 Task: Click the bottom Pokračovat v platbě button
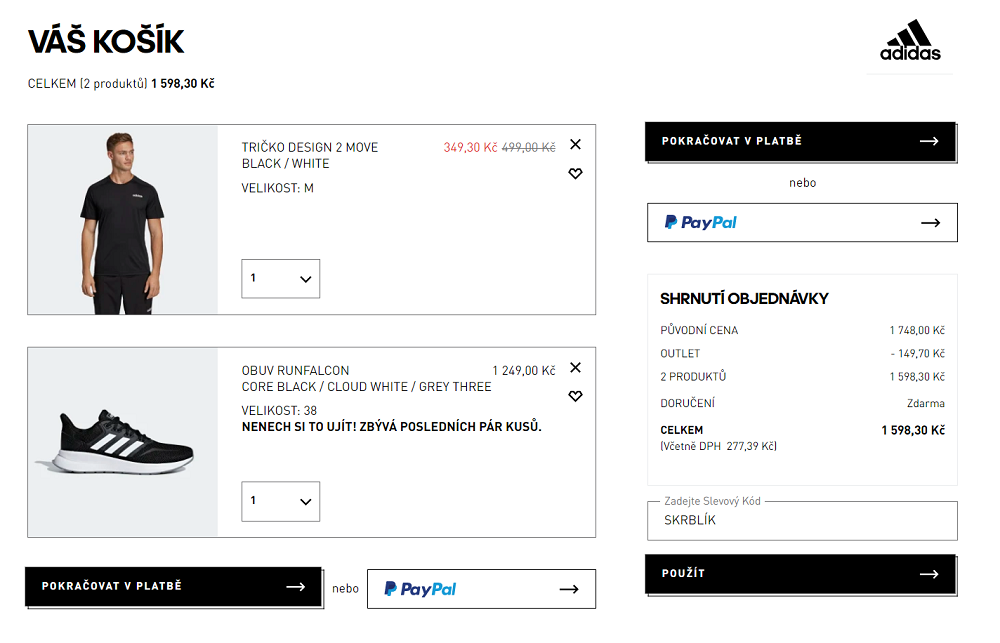pos(173,586)
